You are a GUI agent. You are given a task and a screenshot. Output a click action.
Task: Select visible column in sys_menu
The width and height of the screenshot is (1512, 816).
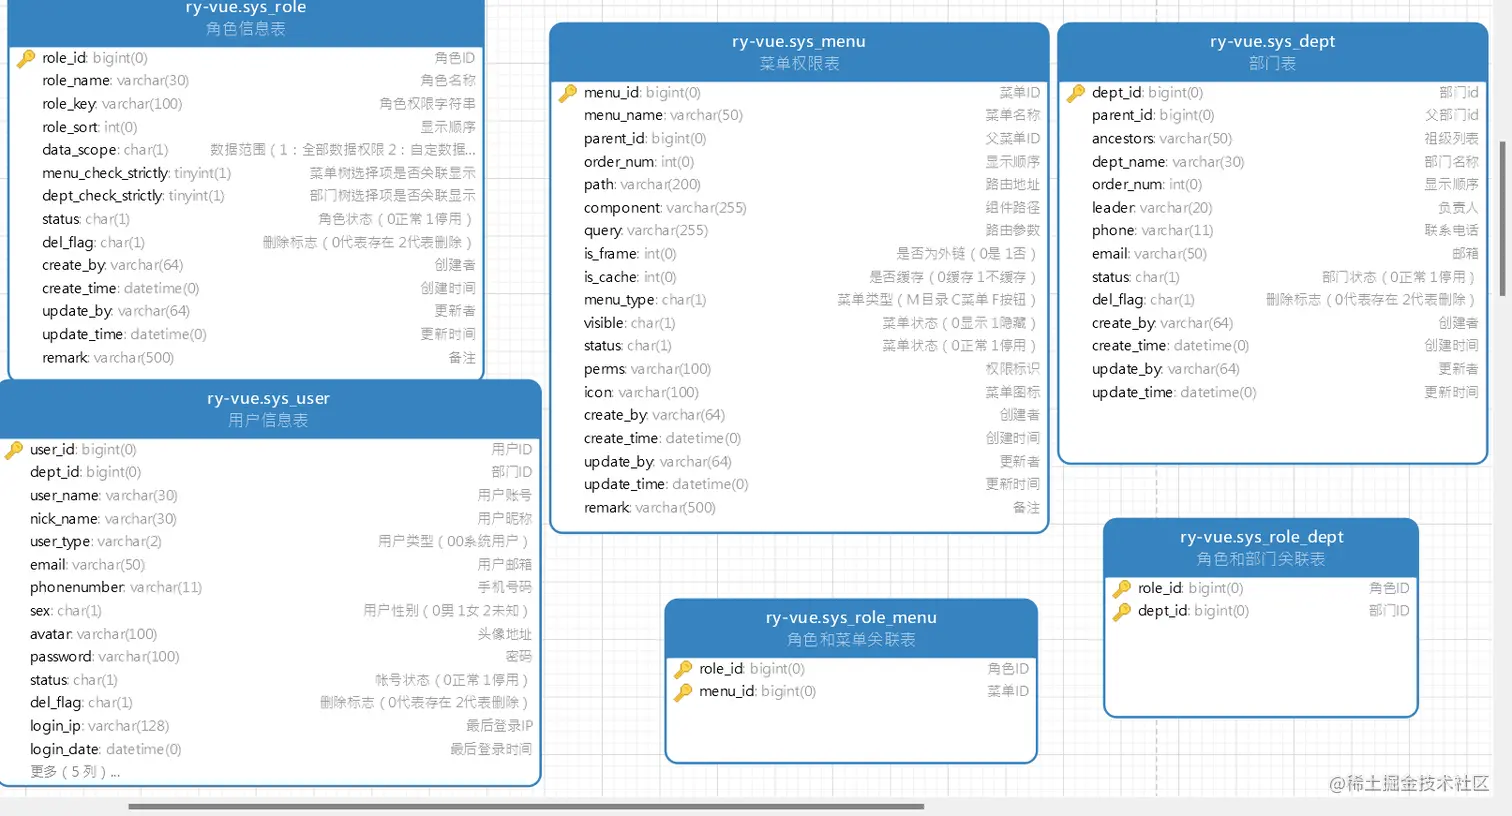click(799, 323)
